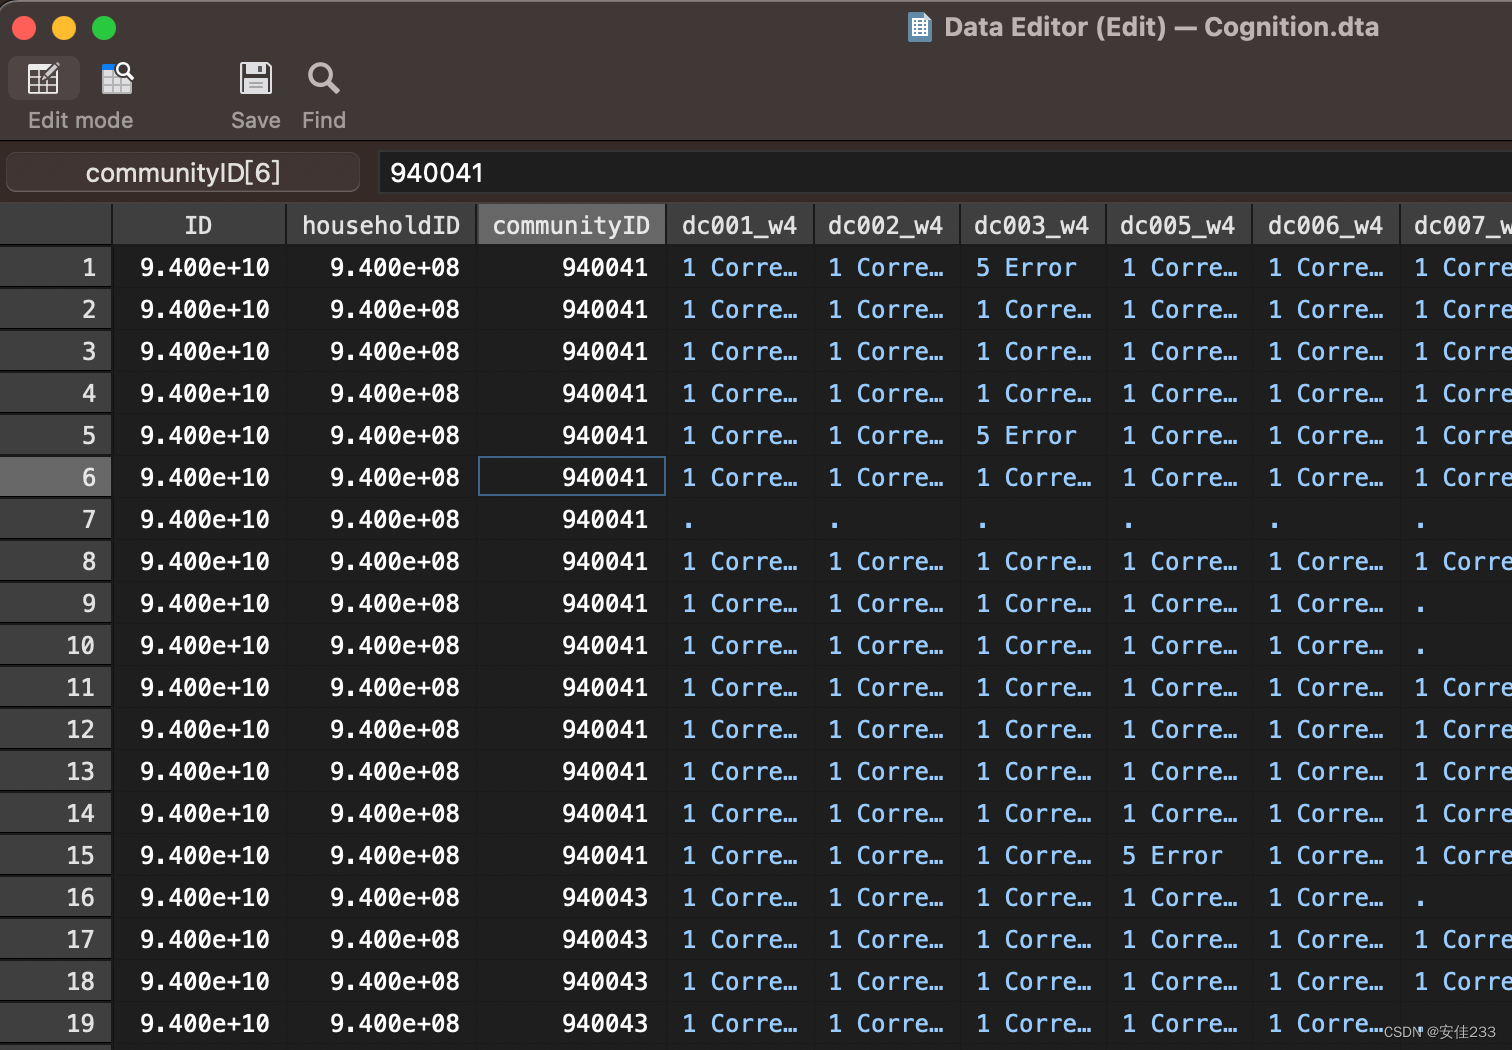
Task: Click the ID cell in row 14
Action: click(198, 813)
